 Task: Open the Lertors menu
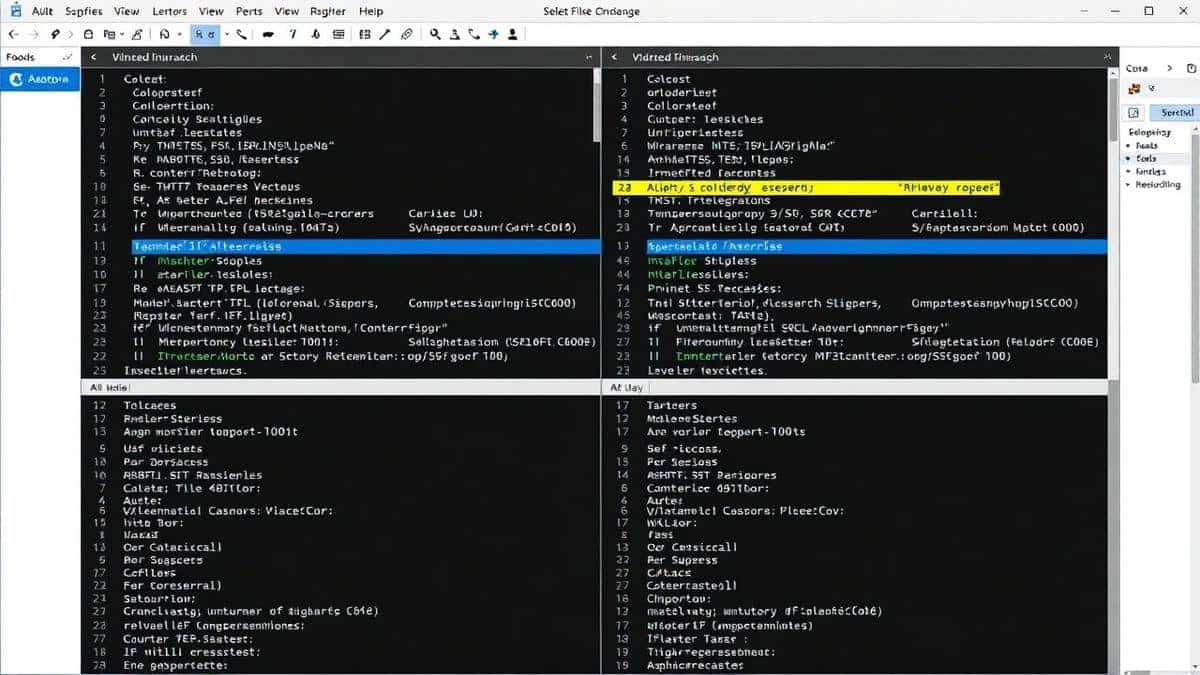pyautogui.click(x=169, y=11)
